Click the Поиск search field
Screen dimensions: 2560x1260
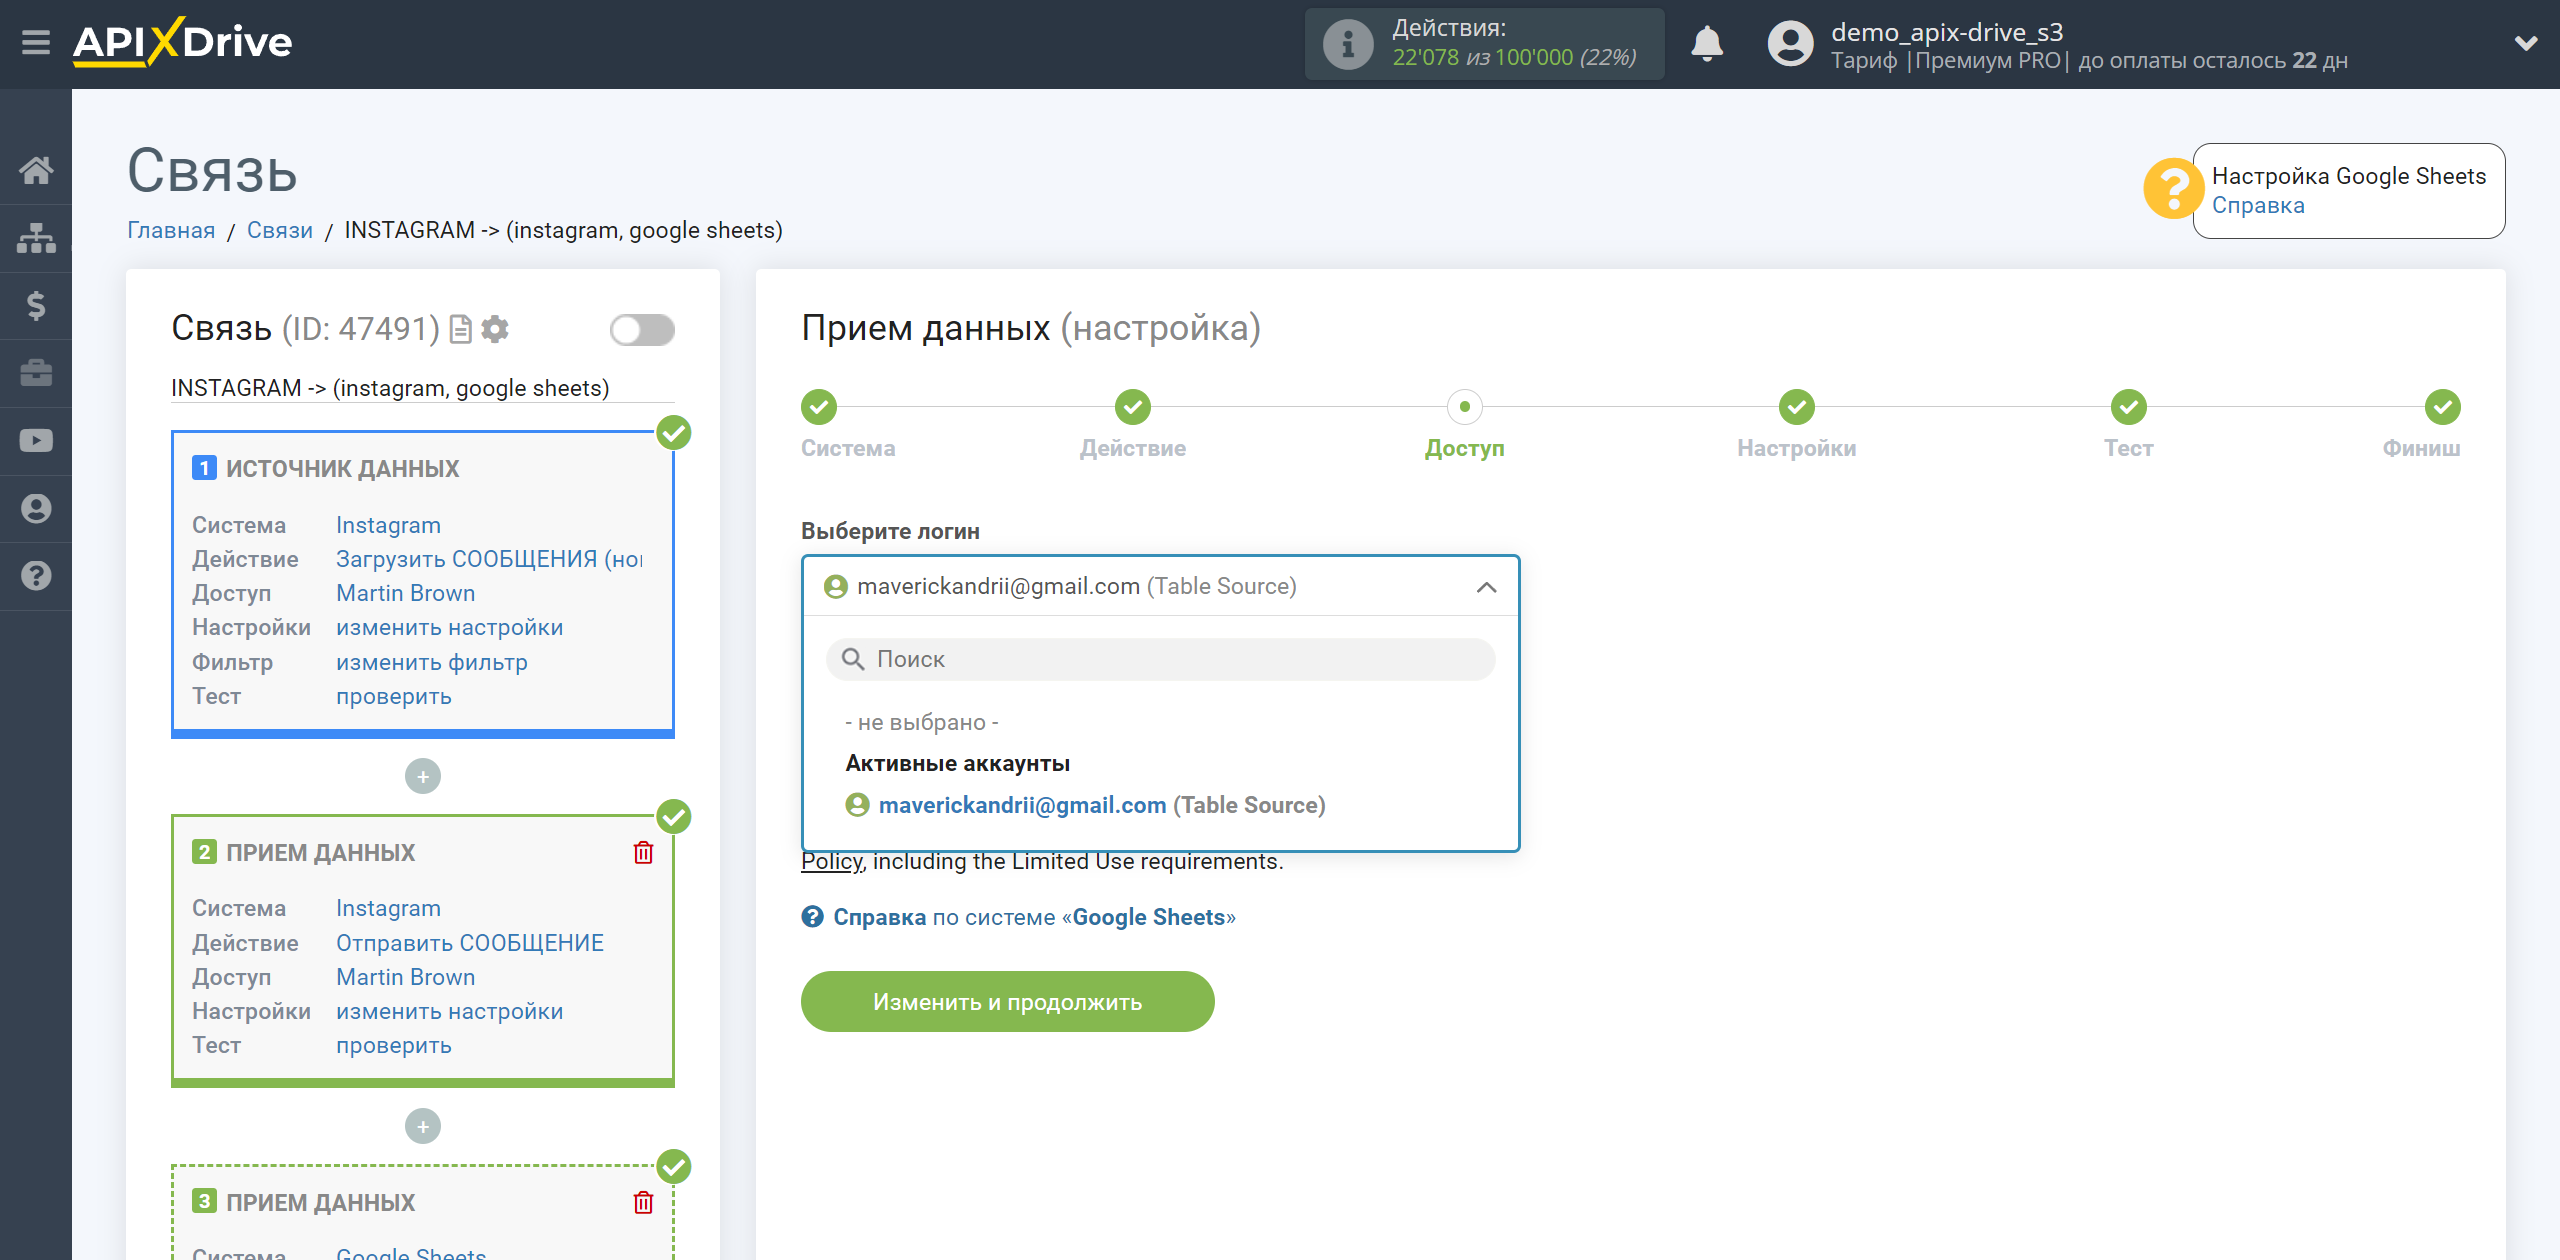(x=1160, y=659)
